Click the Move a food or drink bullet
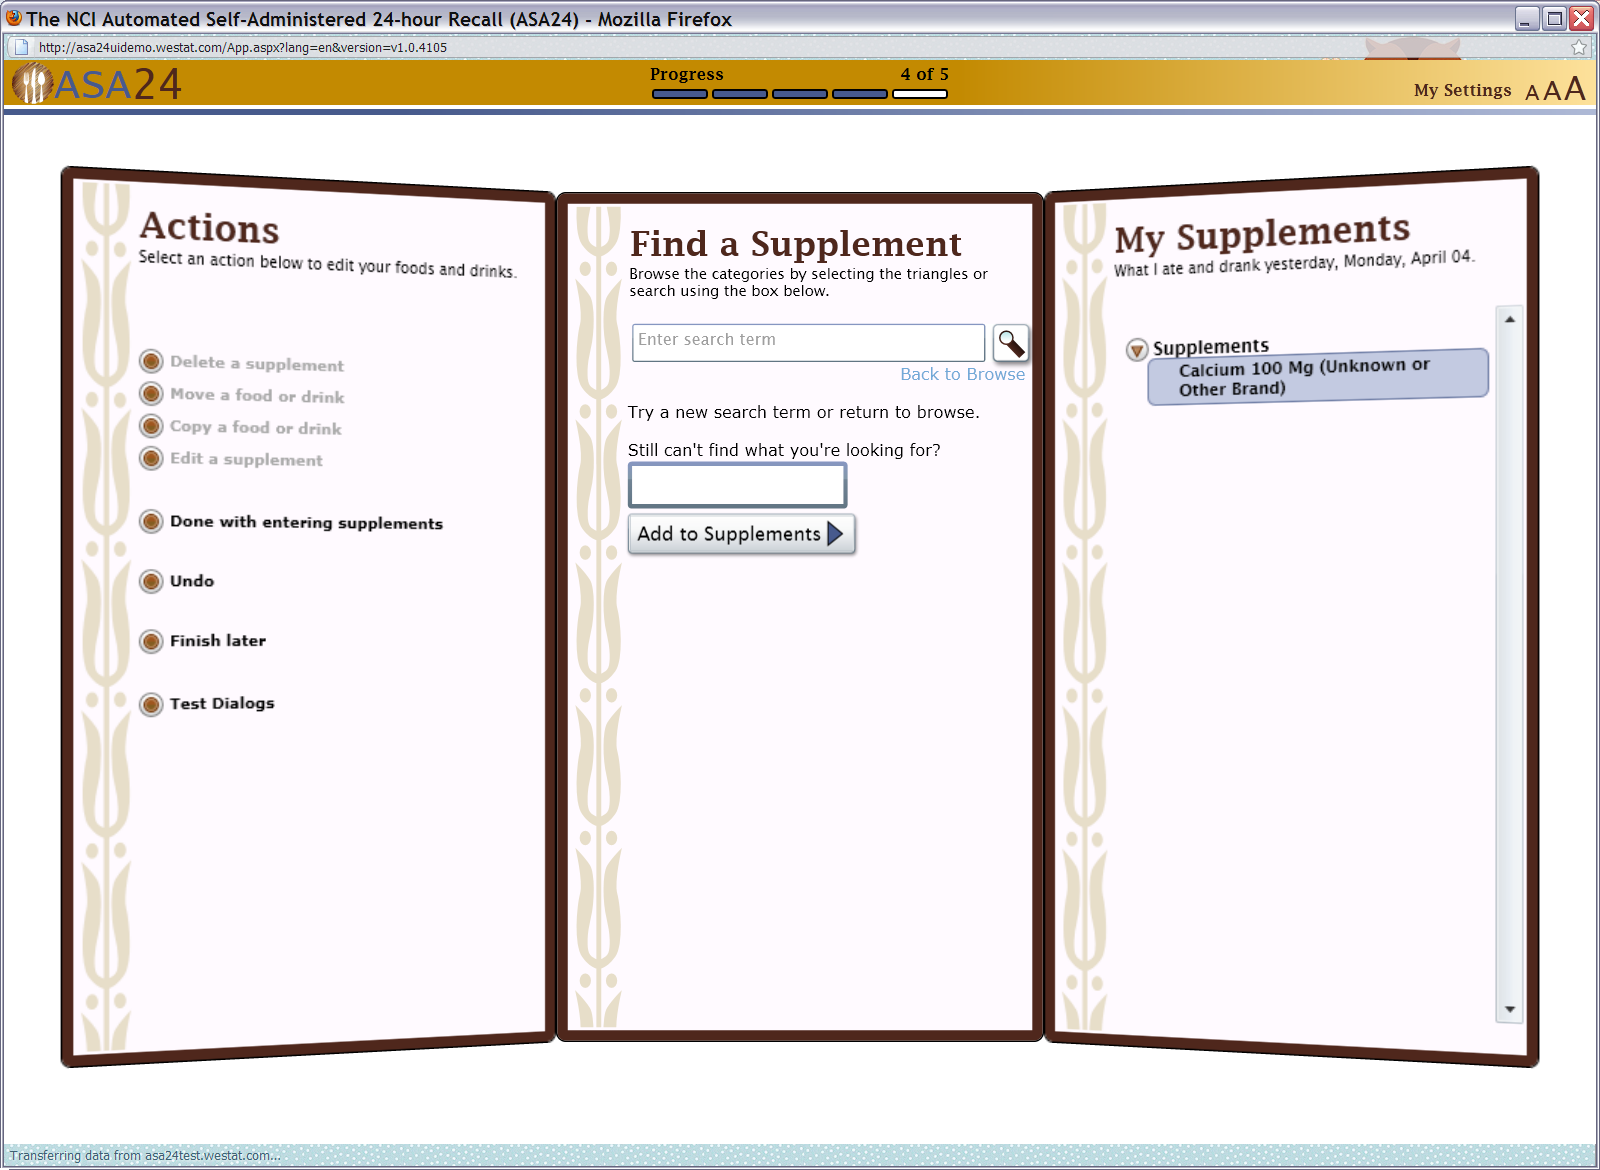The width and height of the screenshot is (1600, 1170). [x=151, y=393]
